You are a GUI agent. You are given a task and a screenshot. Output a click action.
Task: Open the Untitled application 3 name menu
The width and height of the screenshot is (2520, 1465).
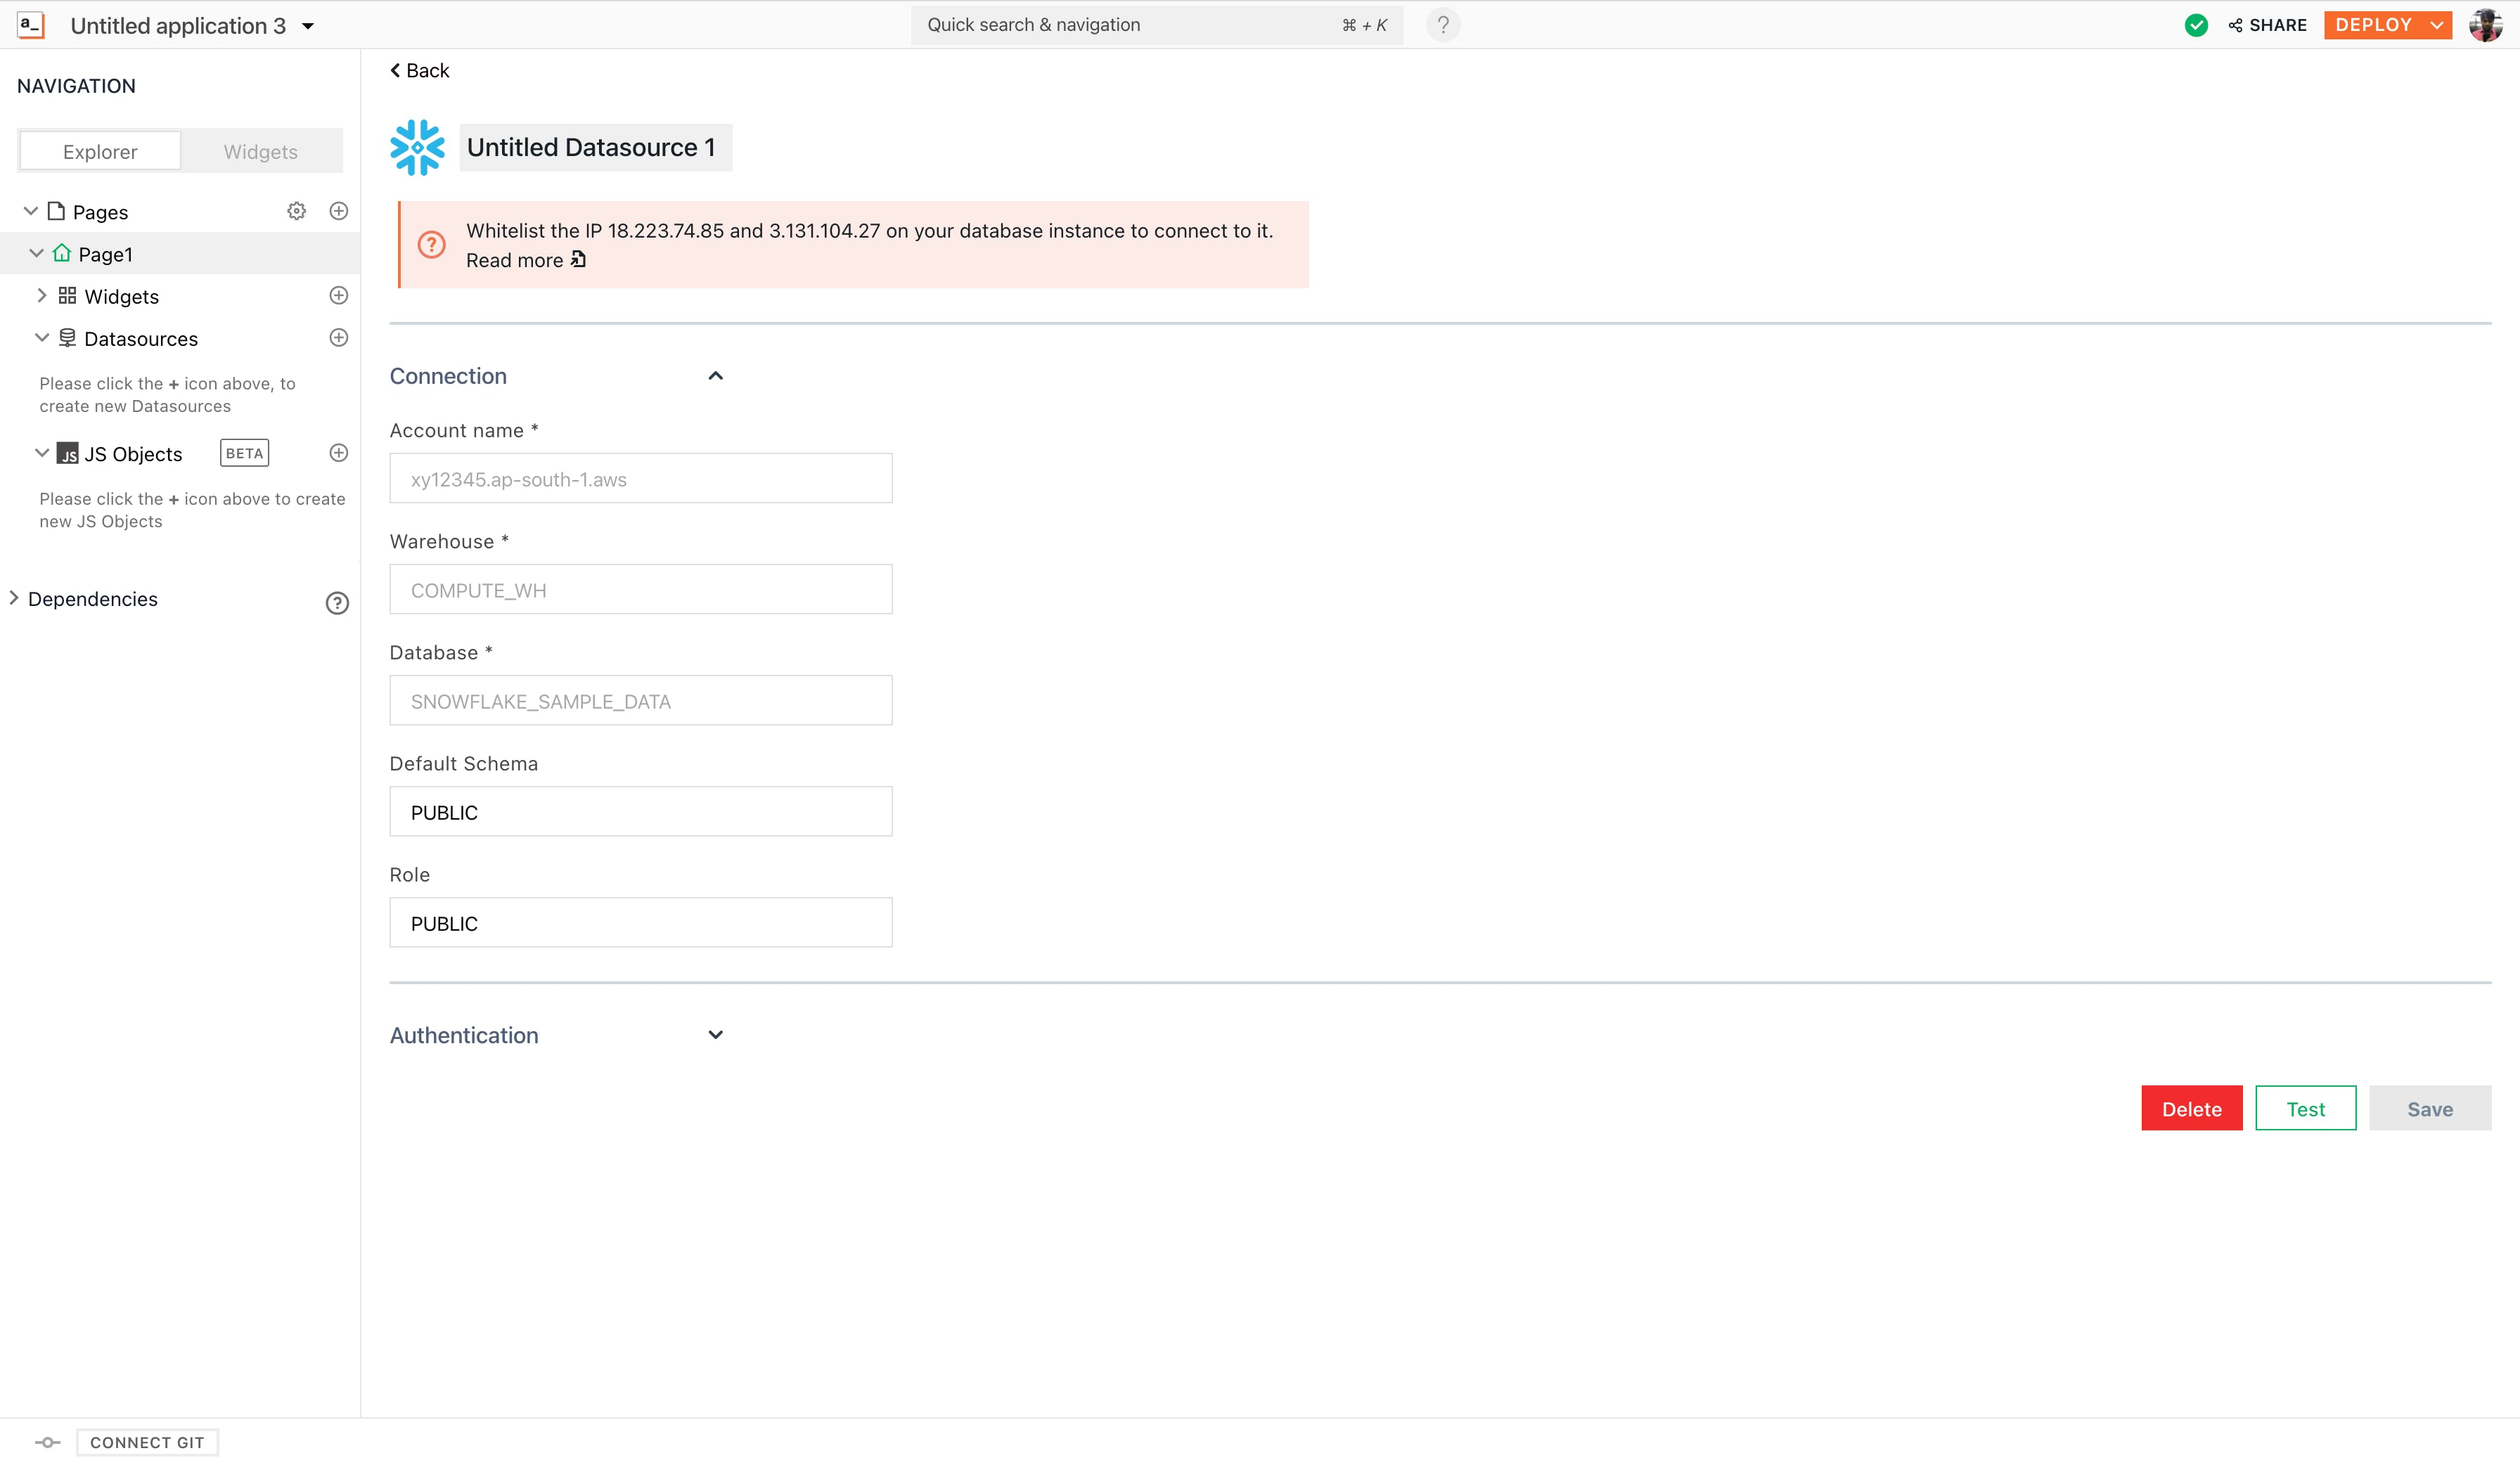click(307, 25)
